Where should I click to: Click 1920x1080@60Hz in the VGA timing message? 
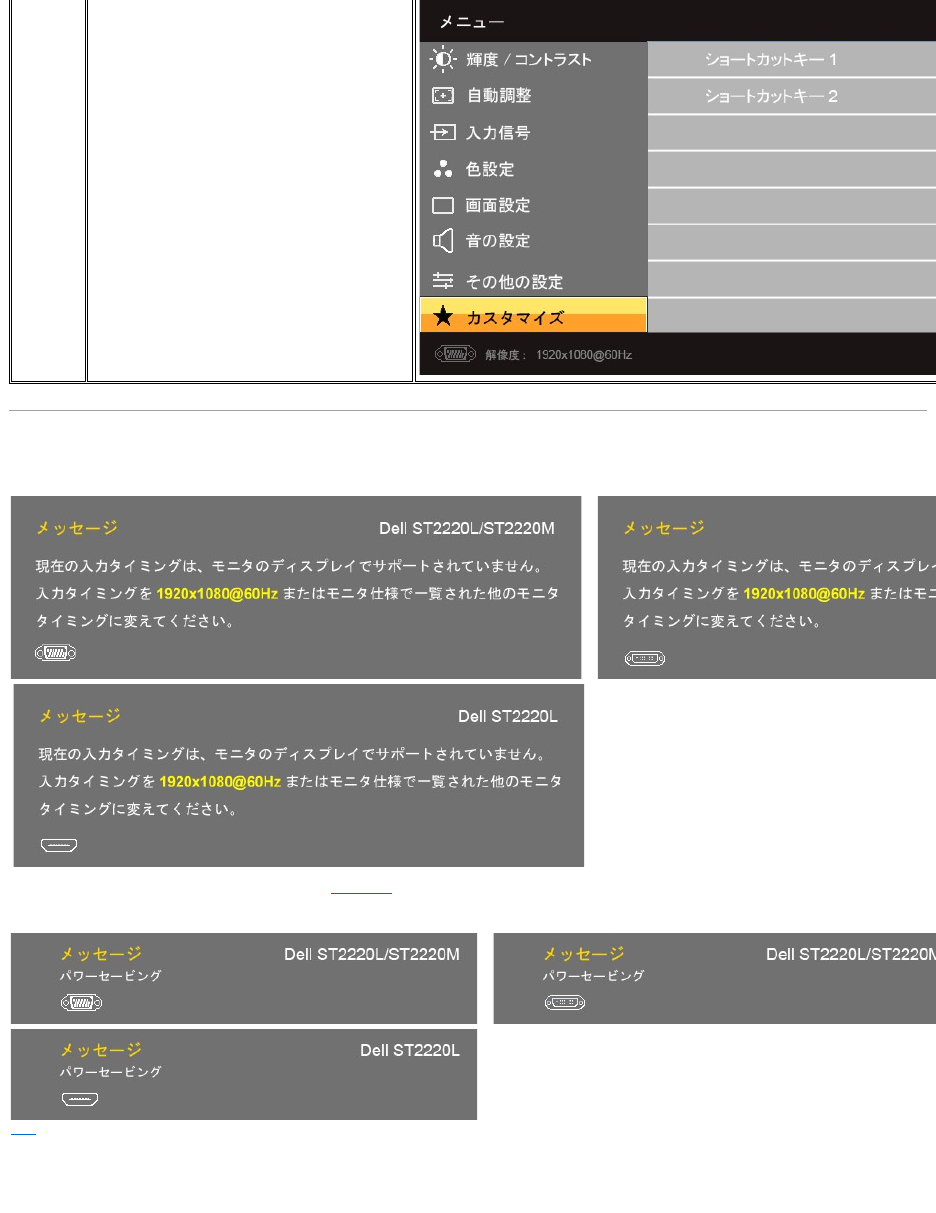tap(217, 593)
